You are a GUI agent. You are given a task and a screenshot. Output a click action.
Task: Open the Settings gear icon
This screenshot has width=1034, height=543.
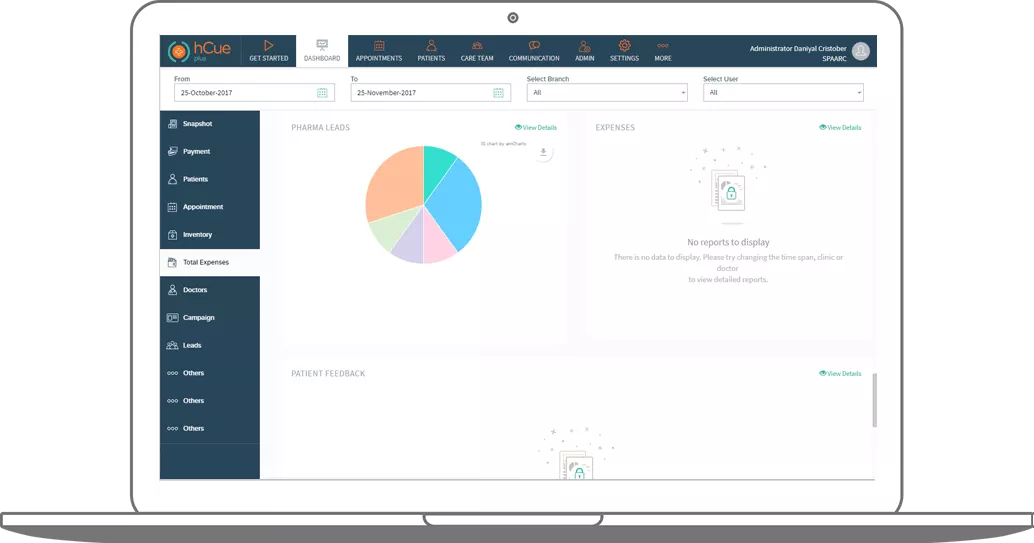[624, 46]
